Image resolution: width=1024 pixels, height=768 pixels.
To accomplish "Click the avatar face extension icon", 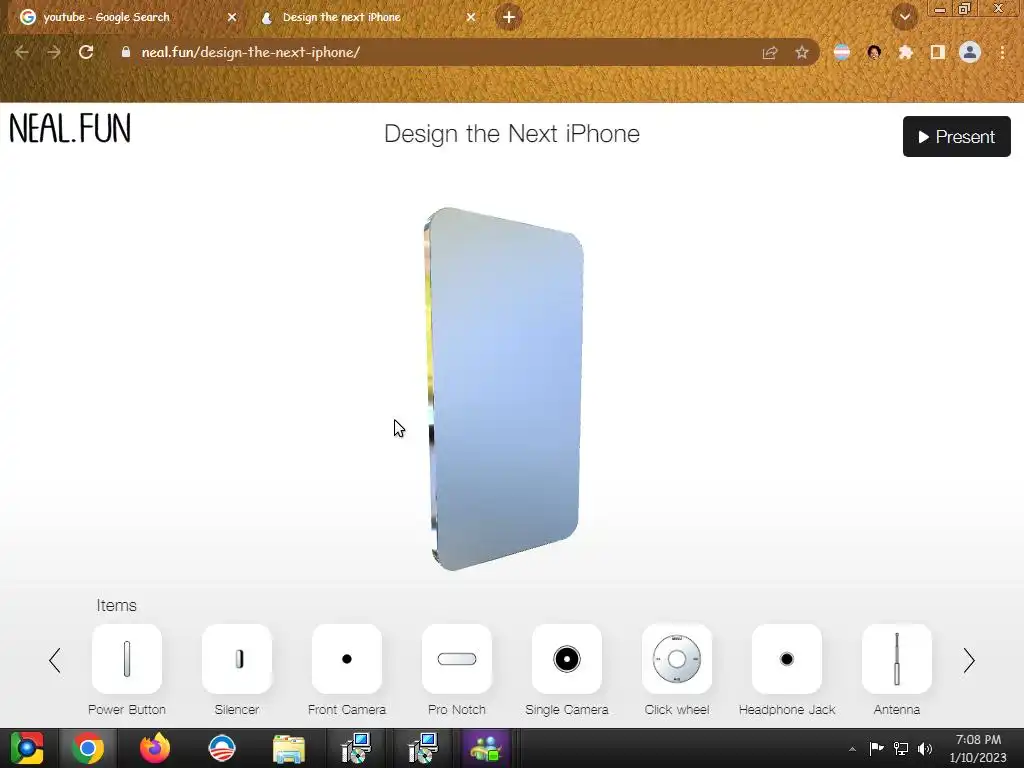I will coord(874,52).
